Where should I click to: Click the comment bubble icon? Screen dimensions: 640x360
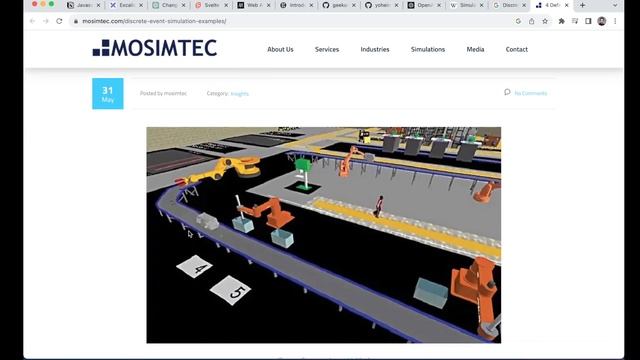pos(507,92)
